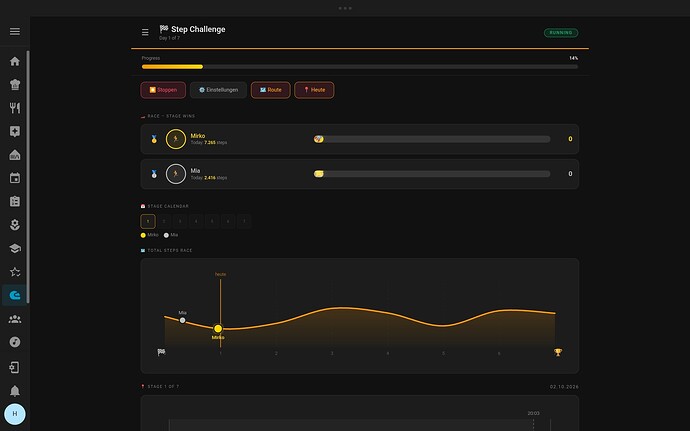
Task: Switch to the Route view
Action: tap(270, 90)
